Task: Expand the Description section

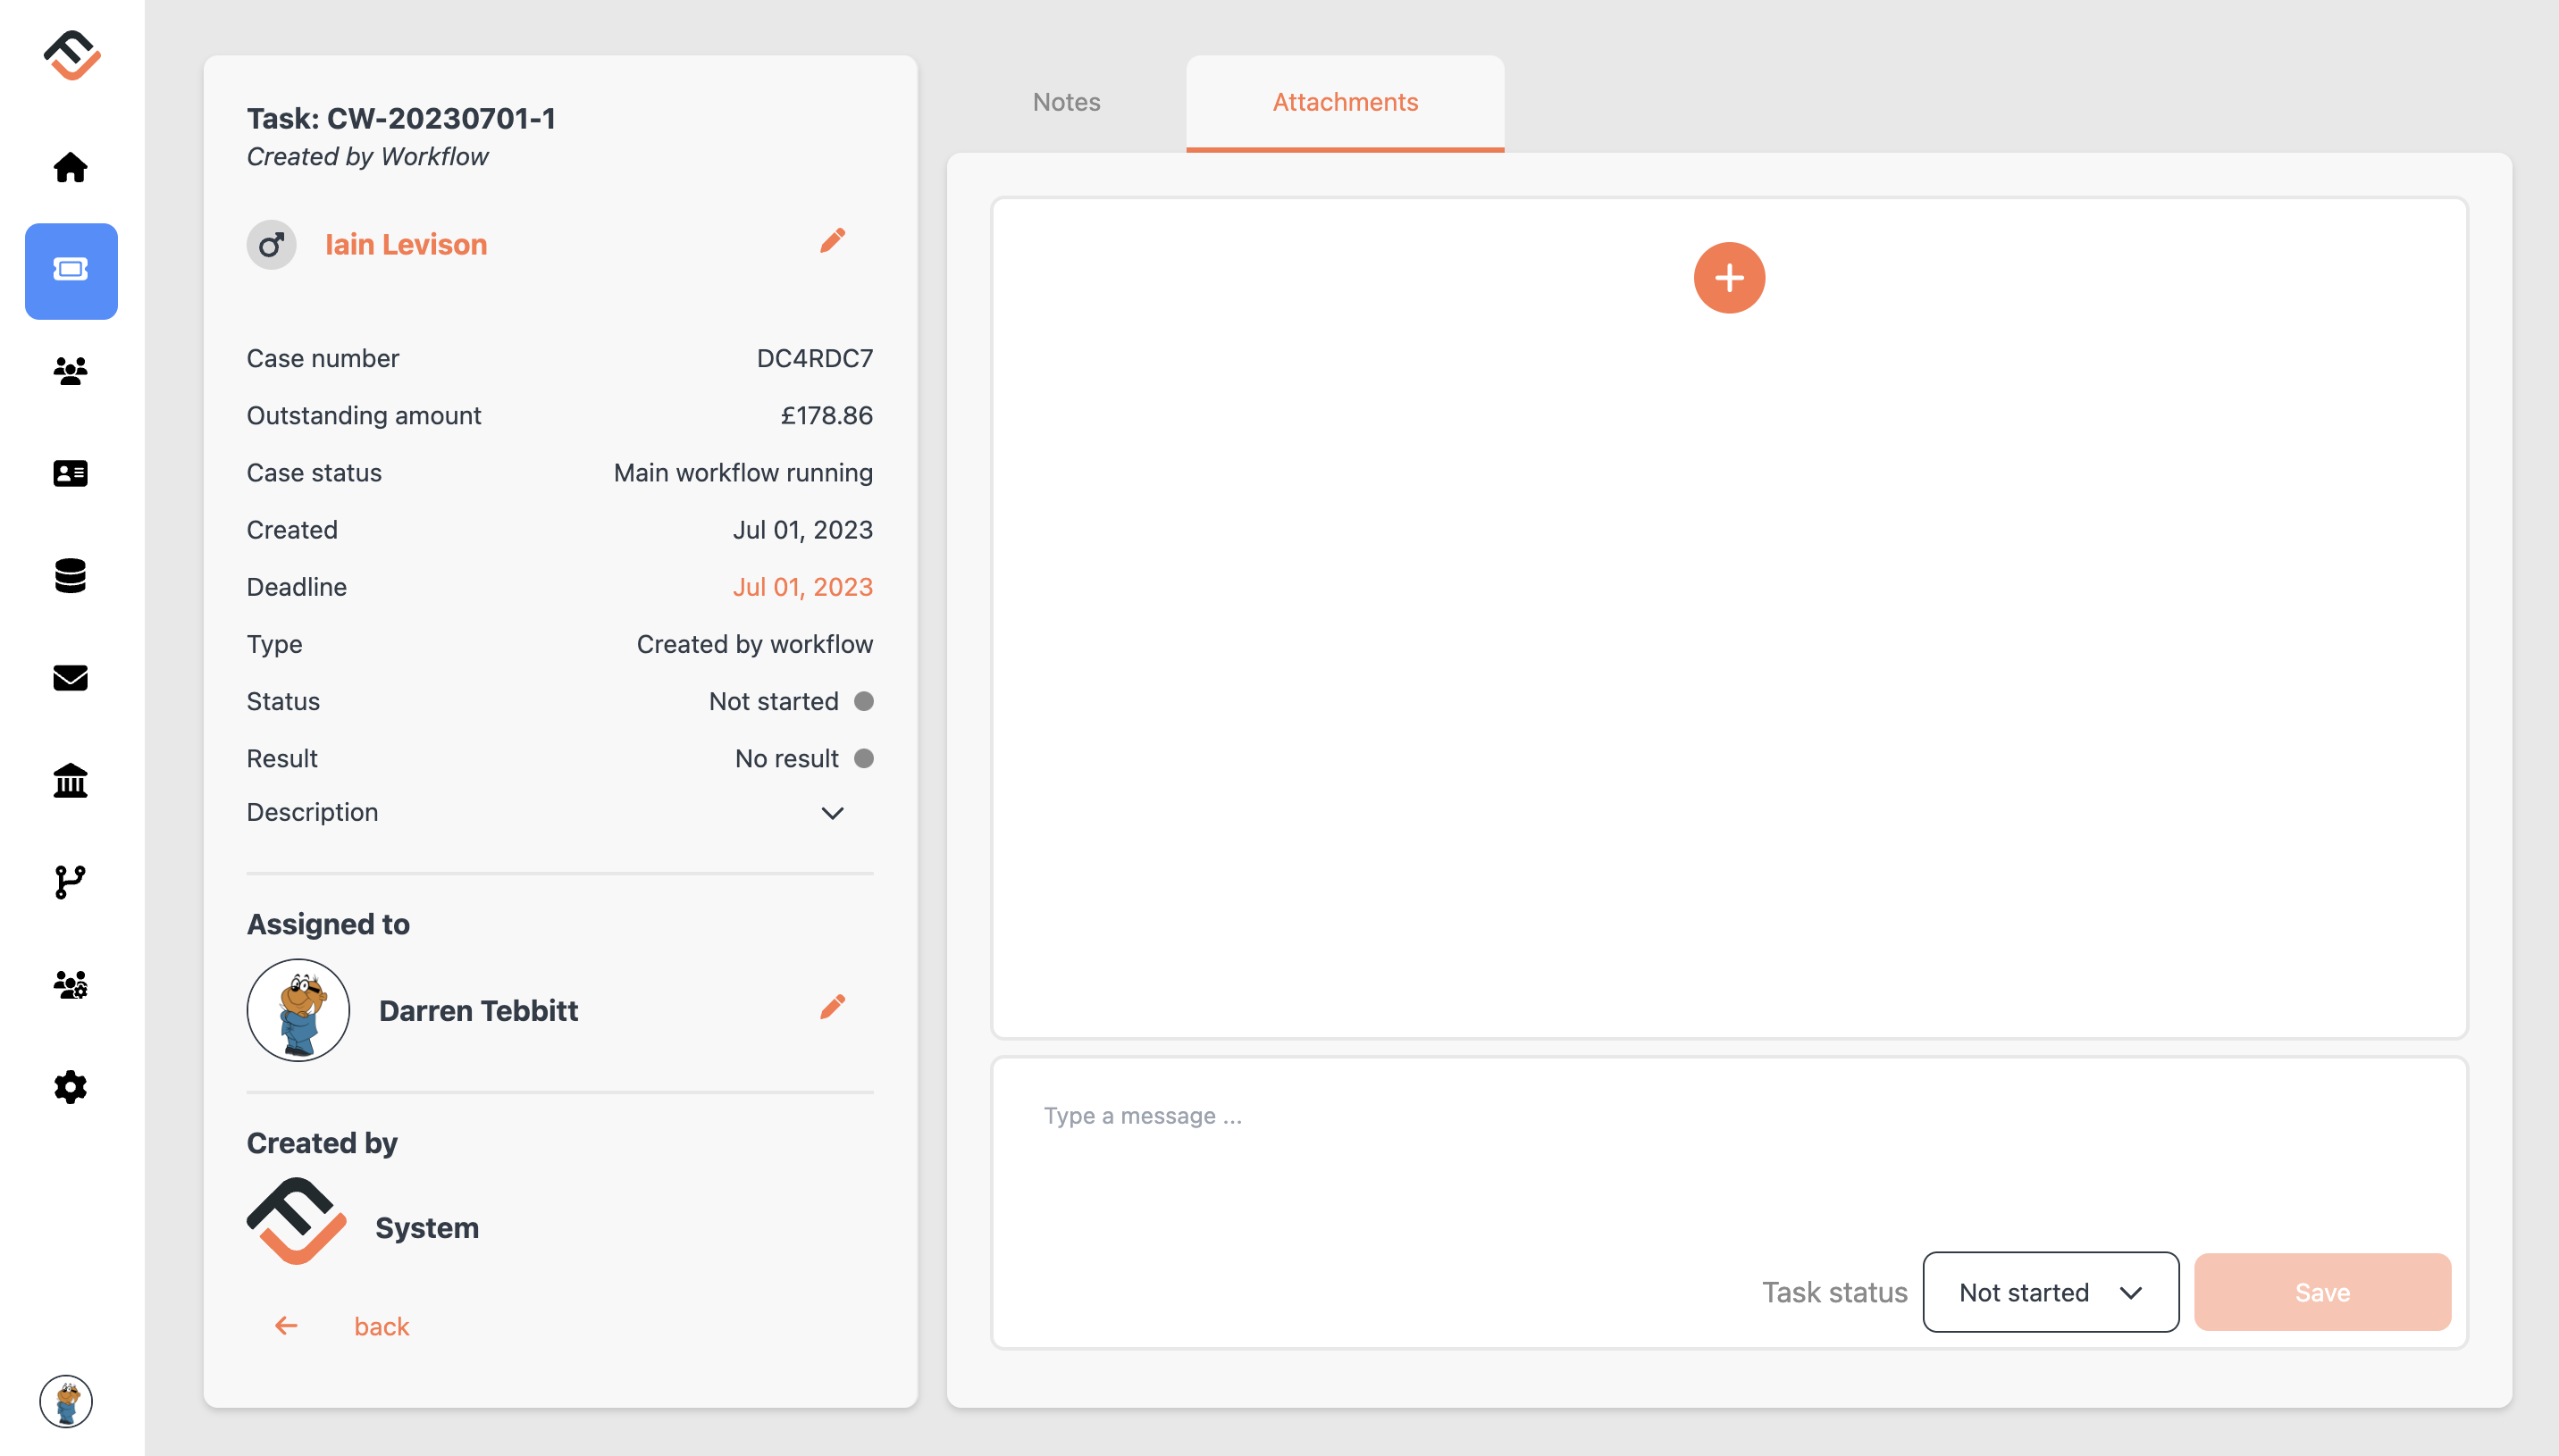Action: pyautogui.click(x=831, y=811)
